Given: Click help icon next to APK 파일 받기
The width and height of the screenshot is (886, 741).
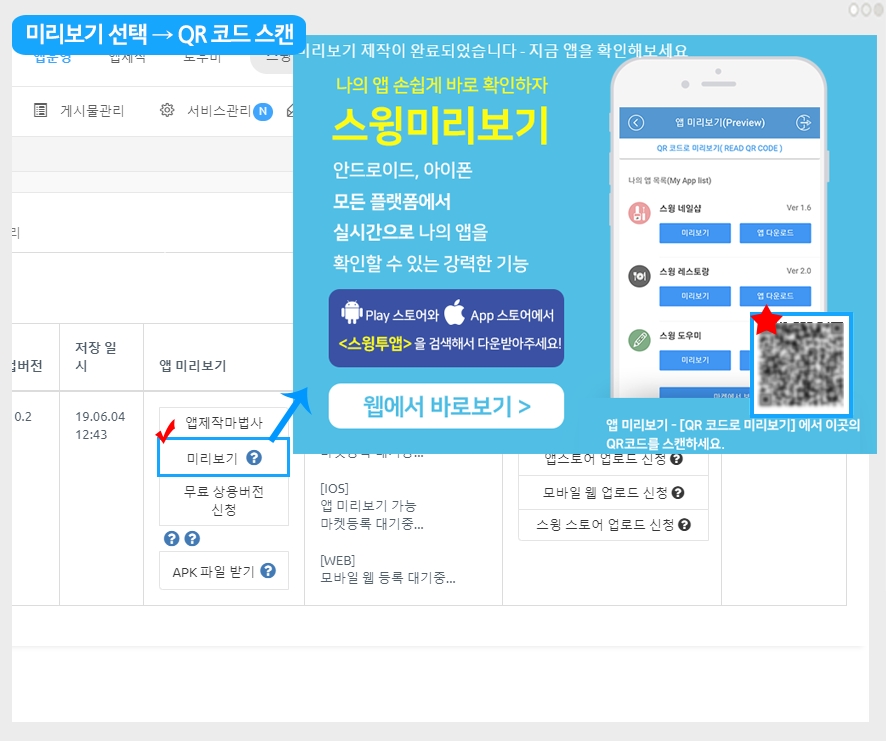Looking at the screenshot, I should pyautogui.click(x=268, y=571).
